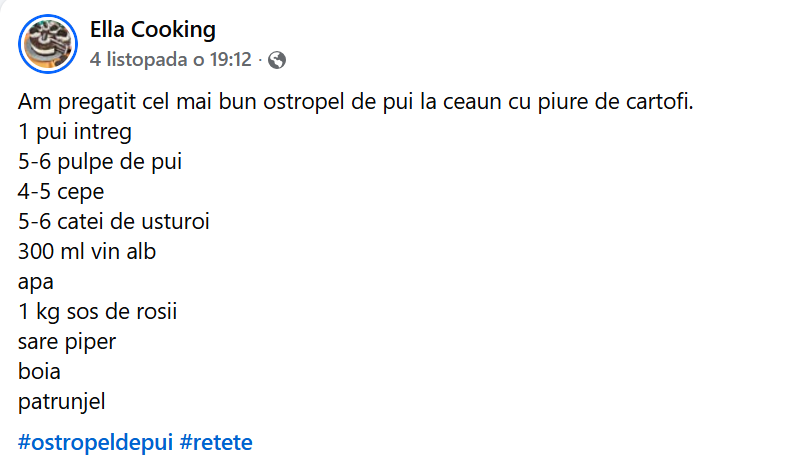The height and width of the screenshot is (467, 786).
Task: Click the Ella Cooking profile picture
Action: click(47, 42)
